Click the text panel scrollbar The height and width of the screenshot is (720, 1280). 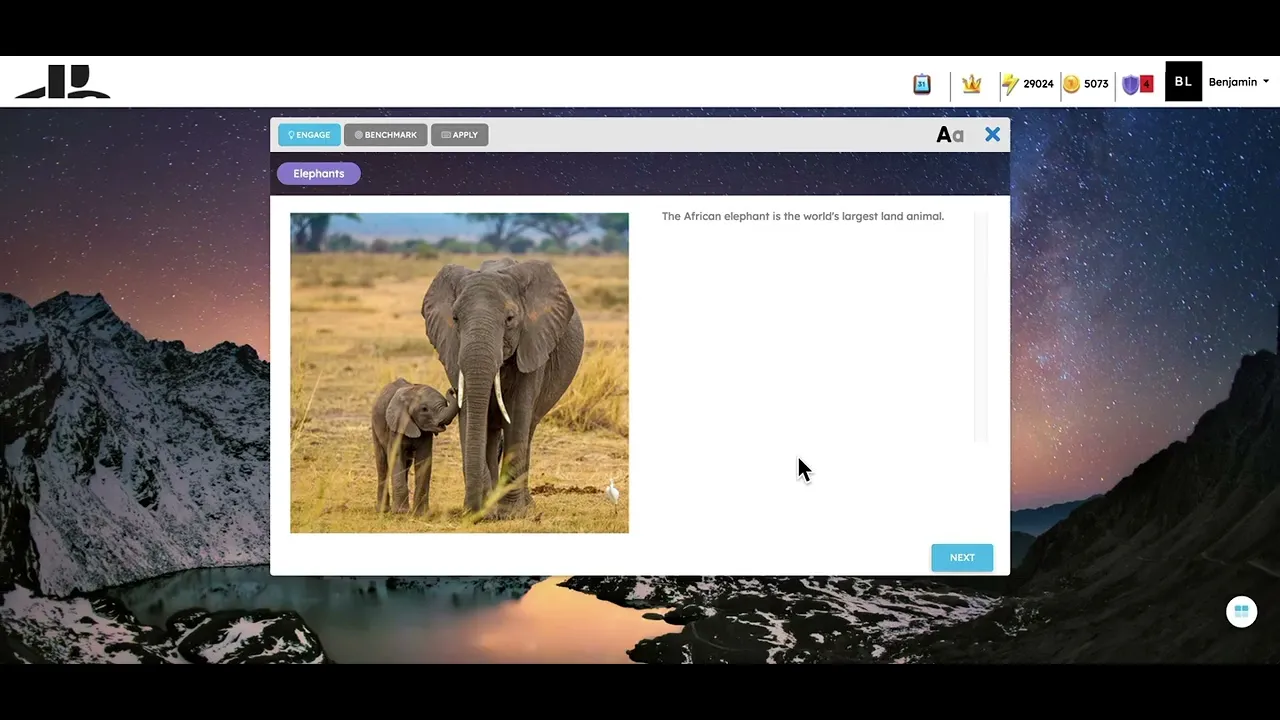(x=980, y=327)
